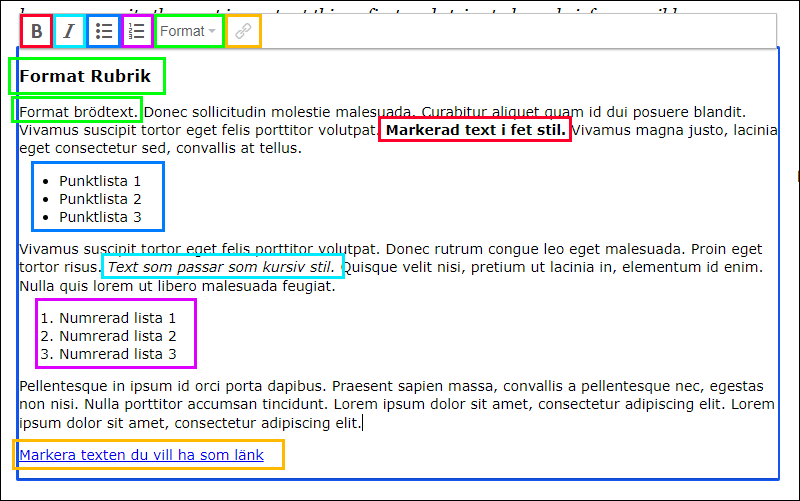This screenshot has height=501, width=800.
Task: Click the italic text 'Text som passar som kursiv stil.'
Action: (x=221, y=267)
